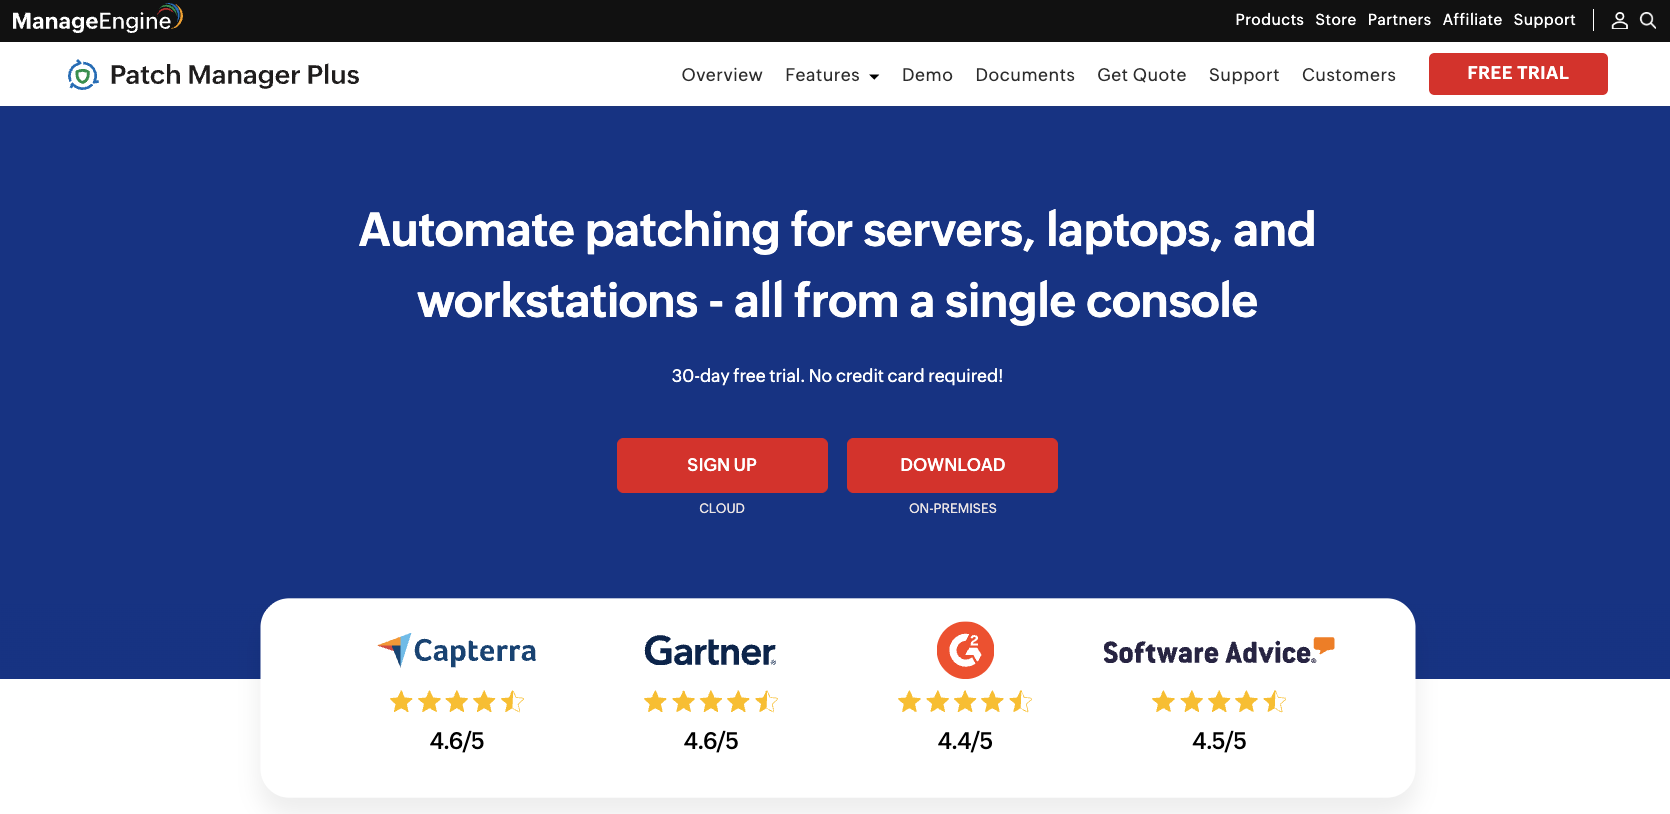Open Products in the top bar
The height and width of the screenshot is (814, 1670).
(1269, 20)
